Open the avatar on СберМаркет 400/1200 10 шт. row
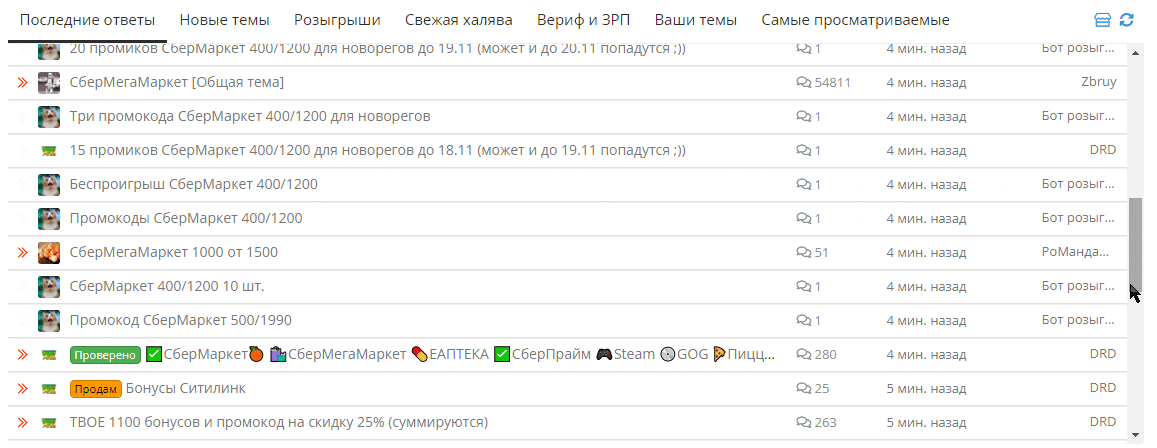 tap(49, 286)
